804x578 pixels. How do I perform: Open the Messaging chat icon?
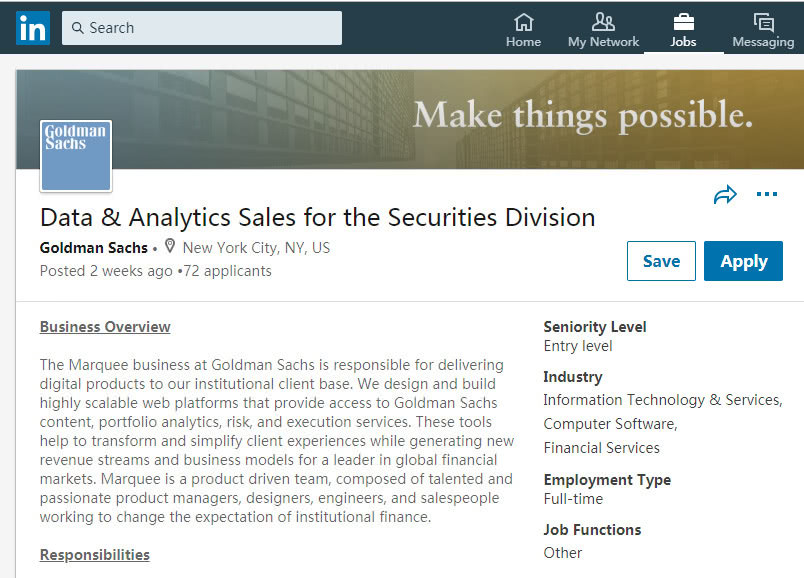tap(763, 22)
